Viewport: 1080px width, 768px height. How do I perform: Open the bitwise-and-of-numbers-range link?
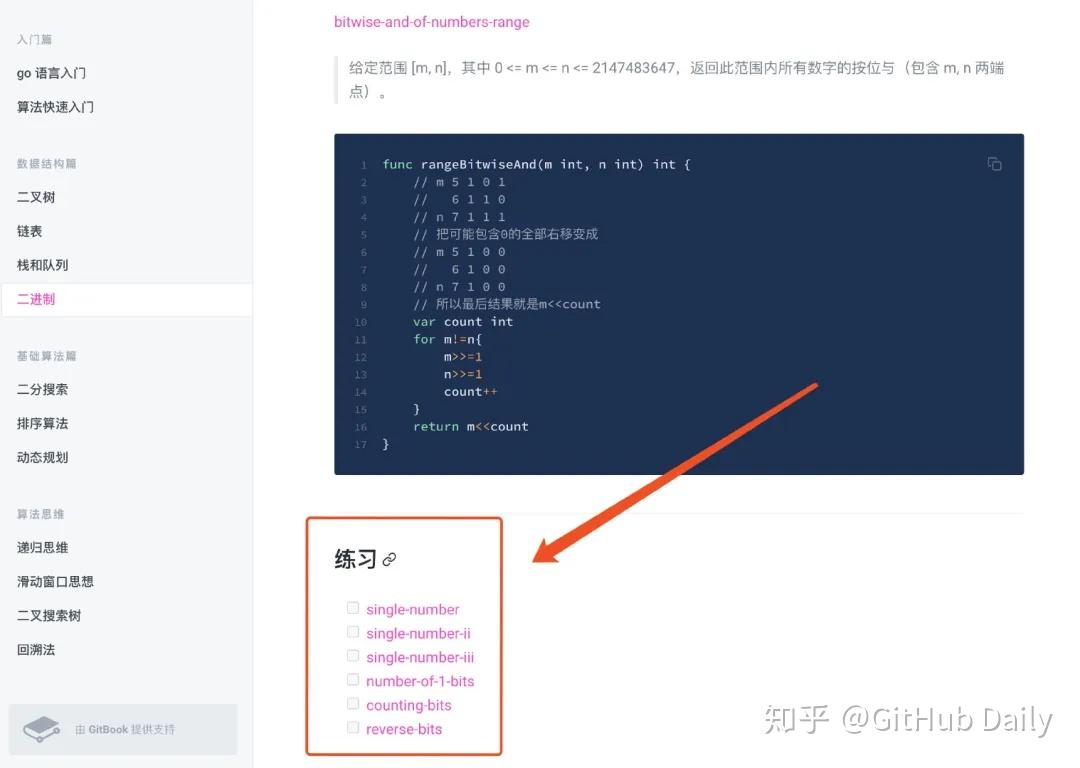tap(432, 22)
